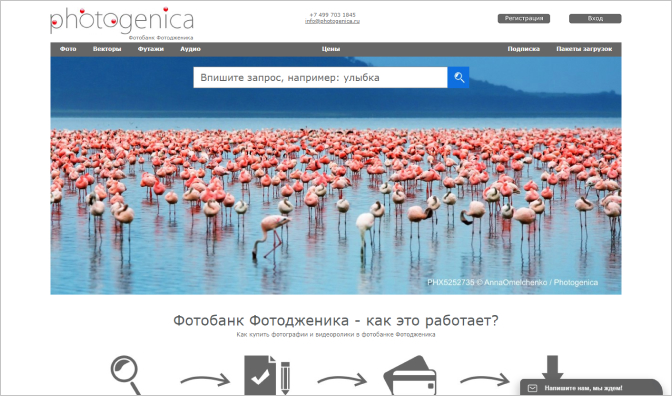
Task: Select Пакеты загрузок in the navigation
Action: (584, 49)
